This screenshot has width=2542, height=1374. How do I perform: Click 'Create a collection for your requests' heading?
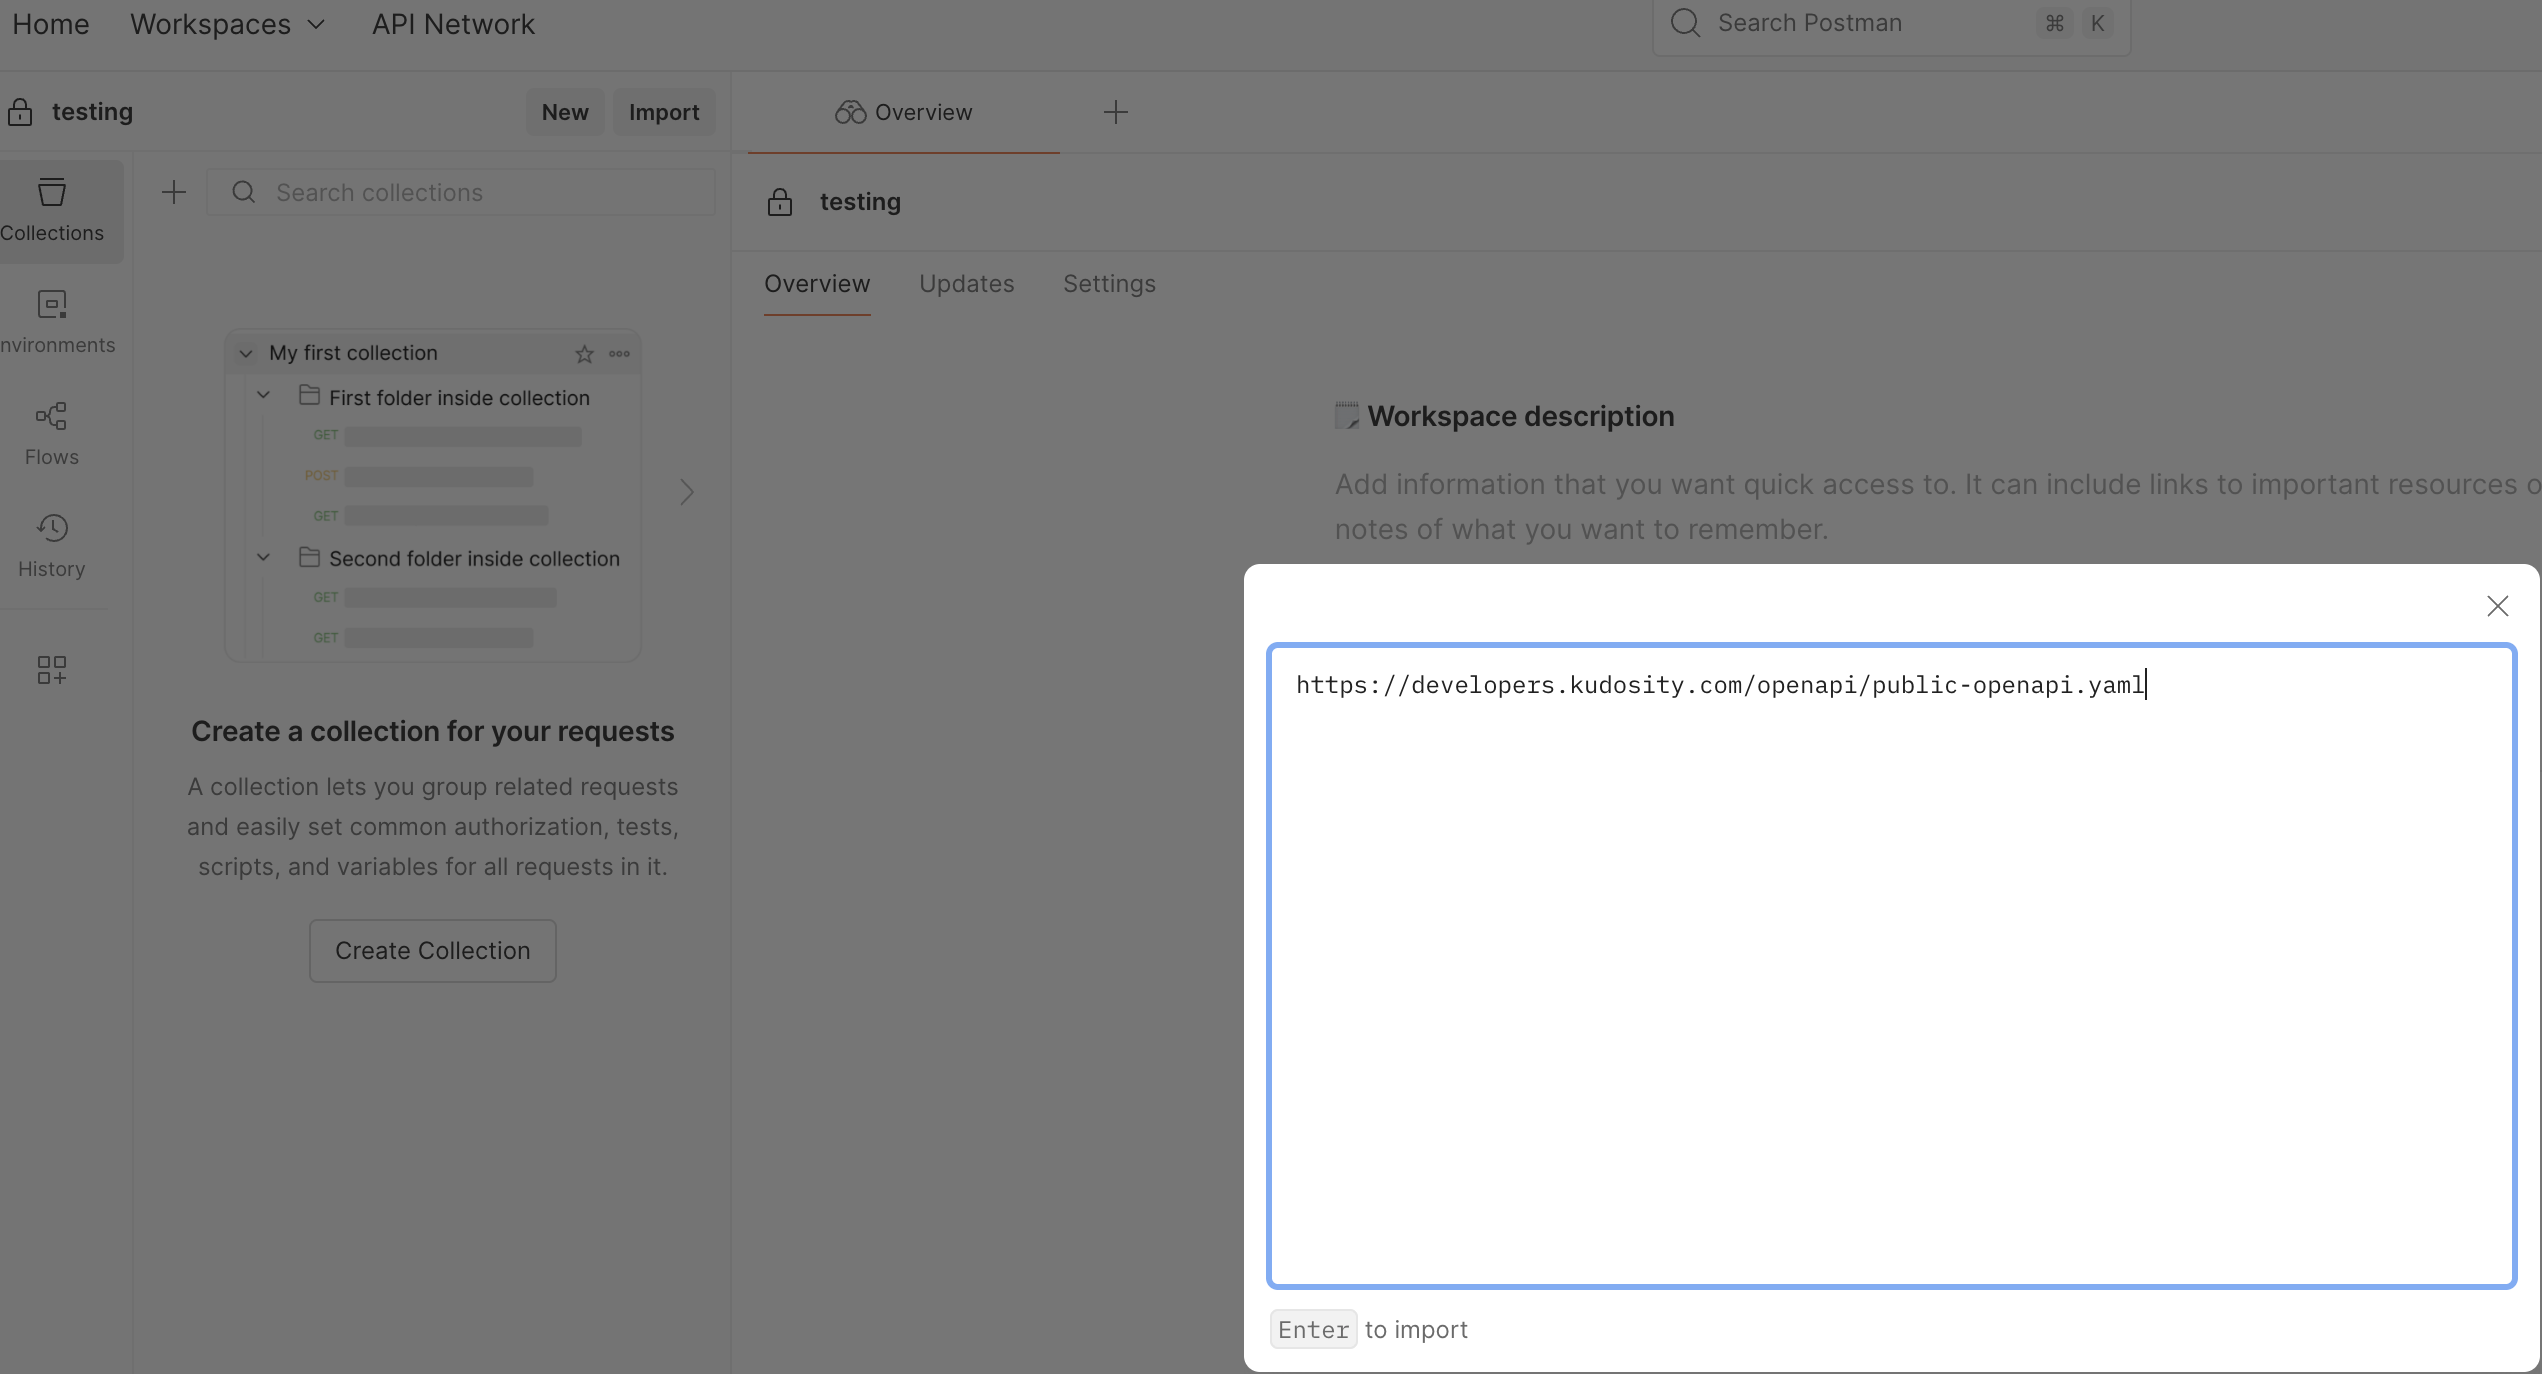(x=432, y=732)
